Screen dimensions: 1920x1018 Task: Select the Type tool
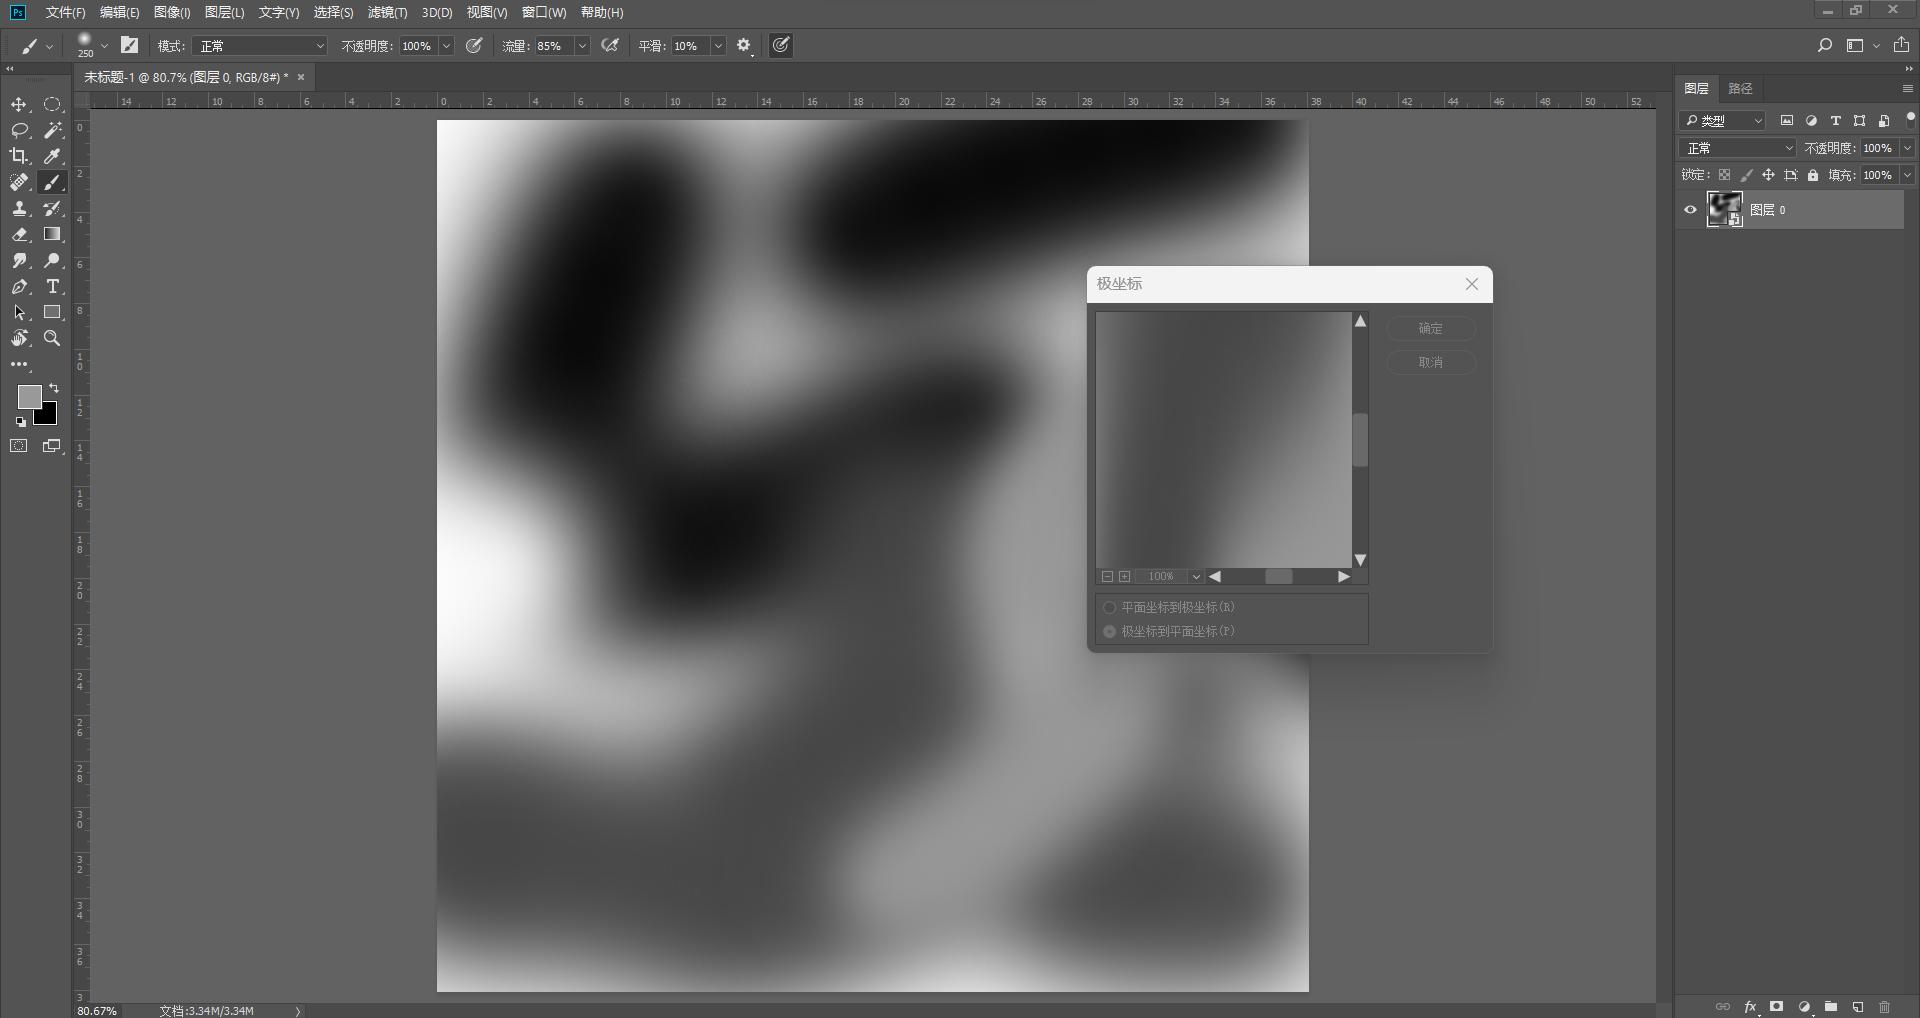52,286
